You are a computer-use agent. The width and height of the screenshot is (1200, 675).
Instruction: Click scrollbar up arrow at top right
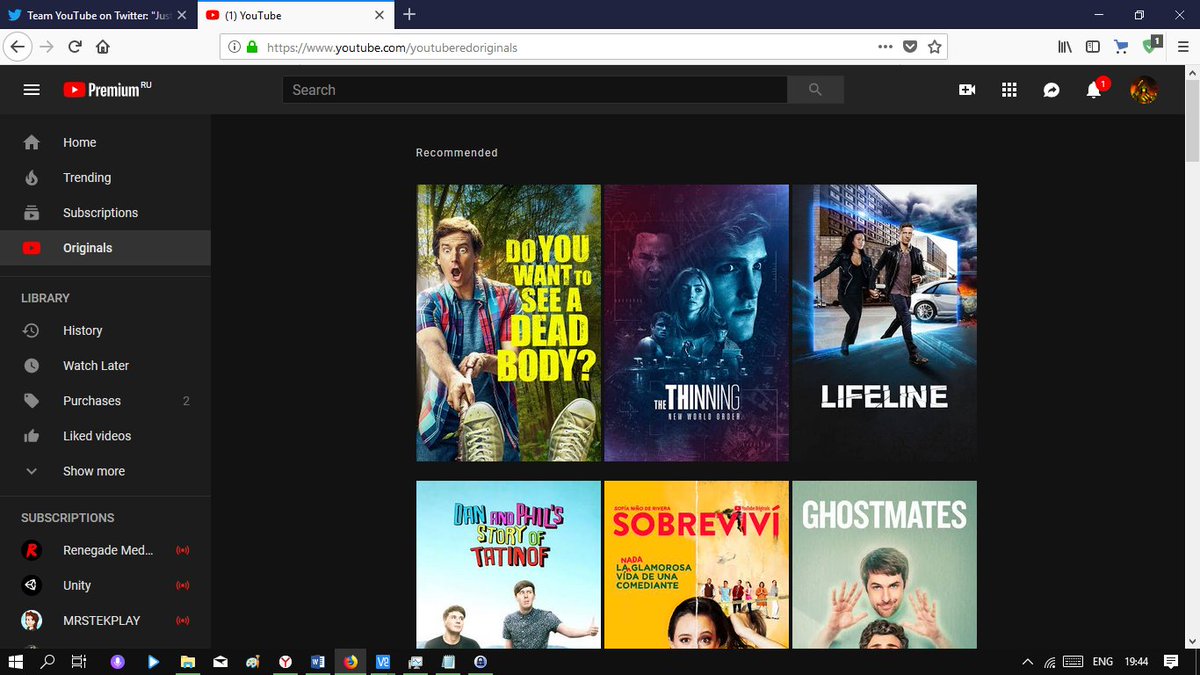(x=1192, y=72)
